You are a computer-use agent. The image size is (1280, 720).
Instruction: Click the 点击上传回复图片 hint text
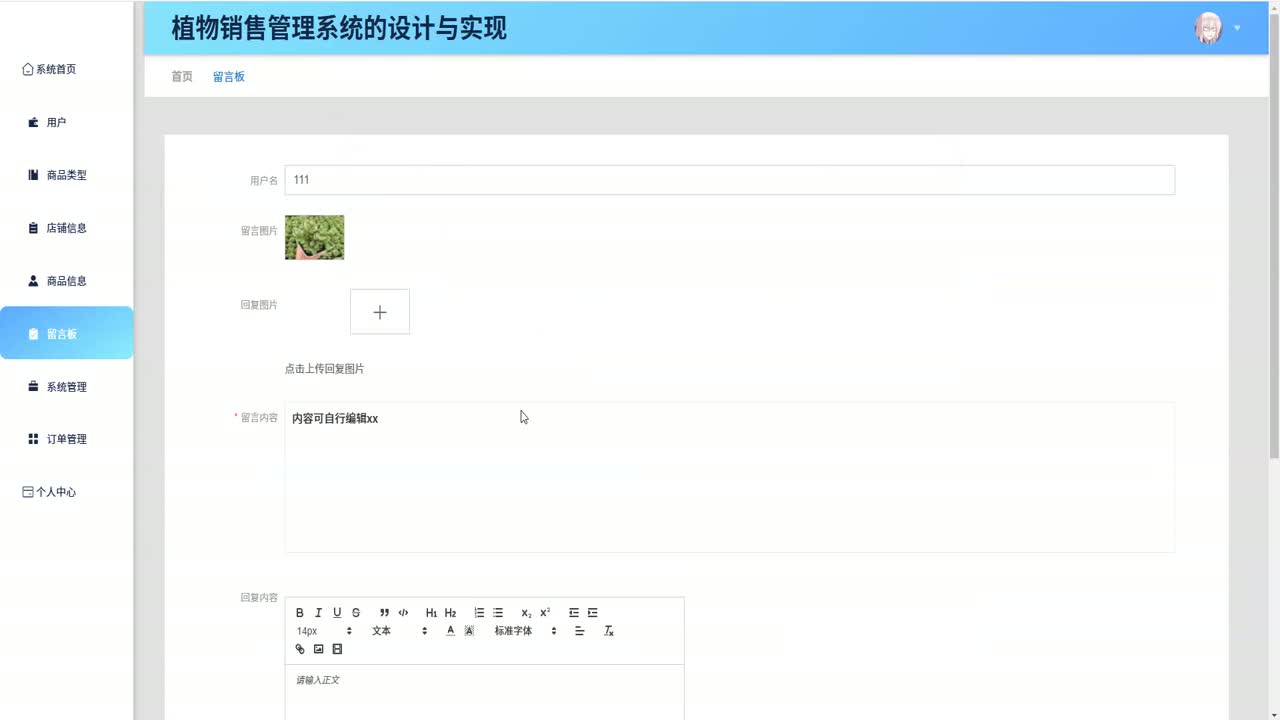[324, 369]
